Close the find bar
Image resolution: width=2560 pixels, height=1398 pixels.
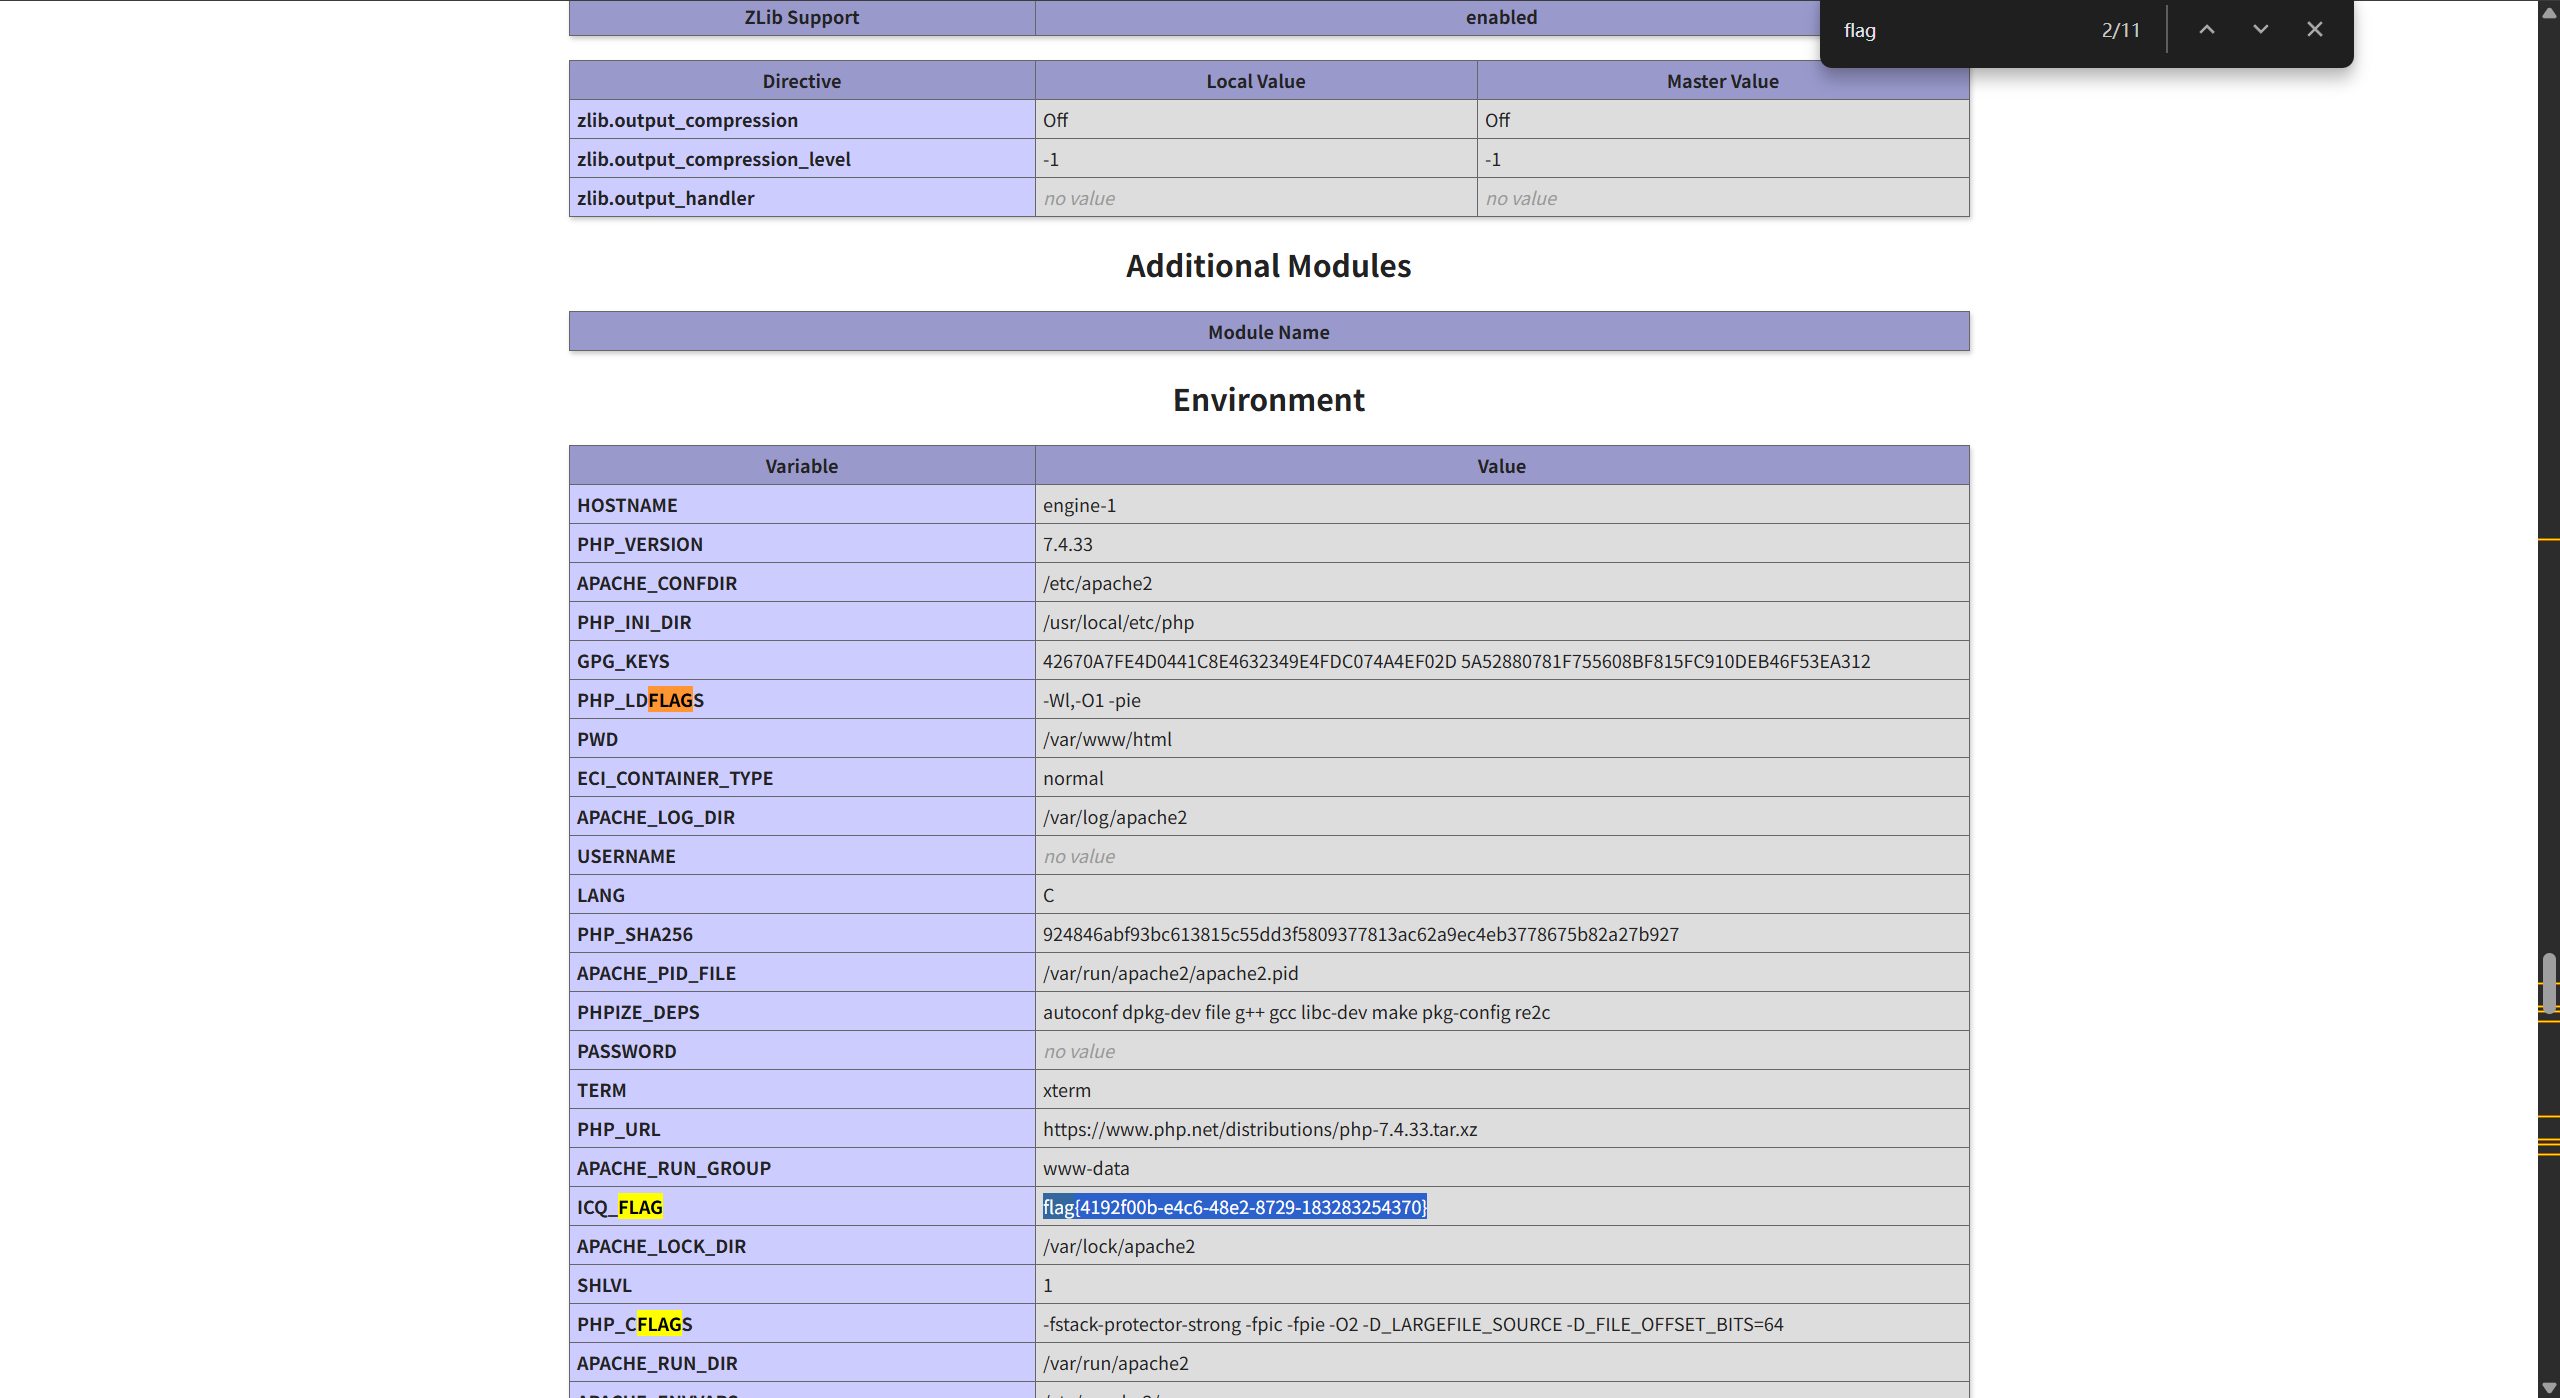point(2314,30)
